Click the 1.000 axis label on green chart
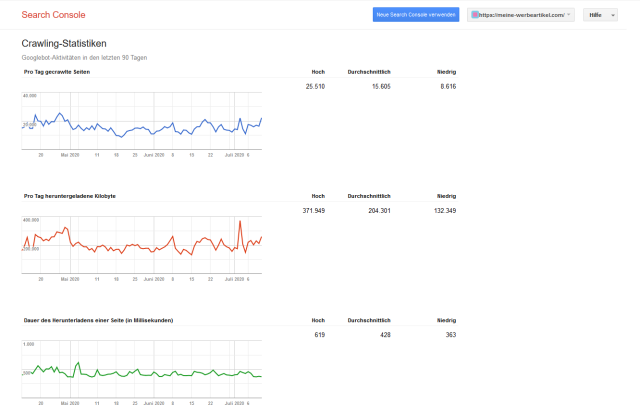640x416 pixels. coord(29,344)
